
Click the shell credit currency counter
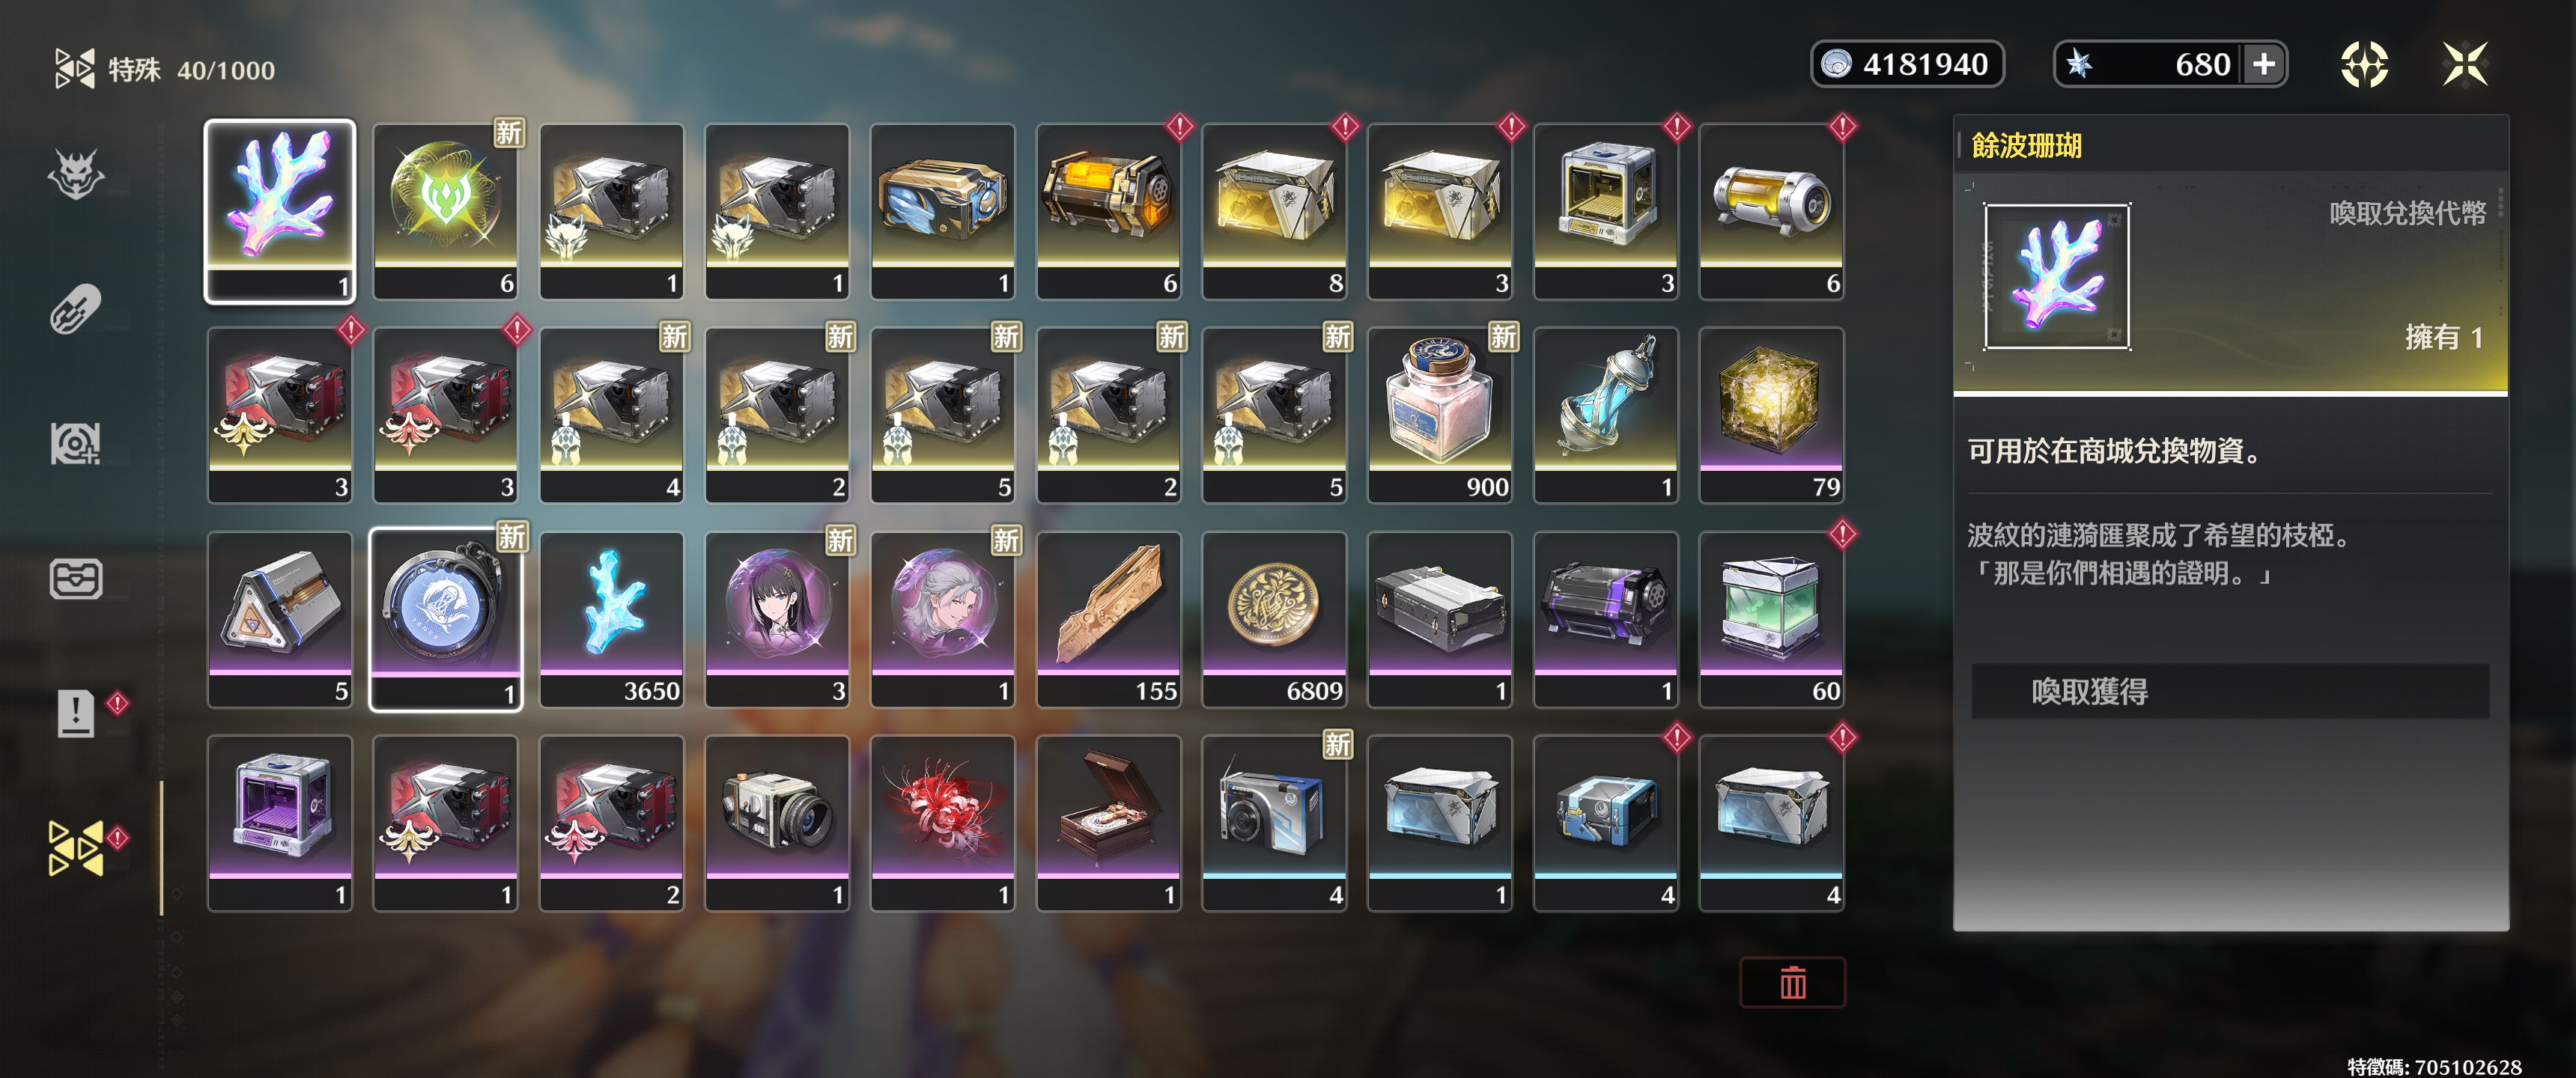[1907, 64]
